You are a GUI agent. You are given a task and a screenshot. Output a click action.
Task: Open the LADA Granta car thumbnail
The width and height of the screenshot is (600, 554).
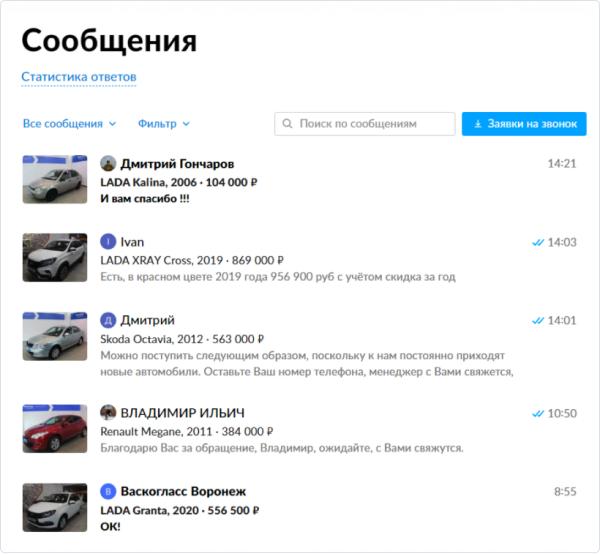(x=55, y=507)
